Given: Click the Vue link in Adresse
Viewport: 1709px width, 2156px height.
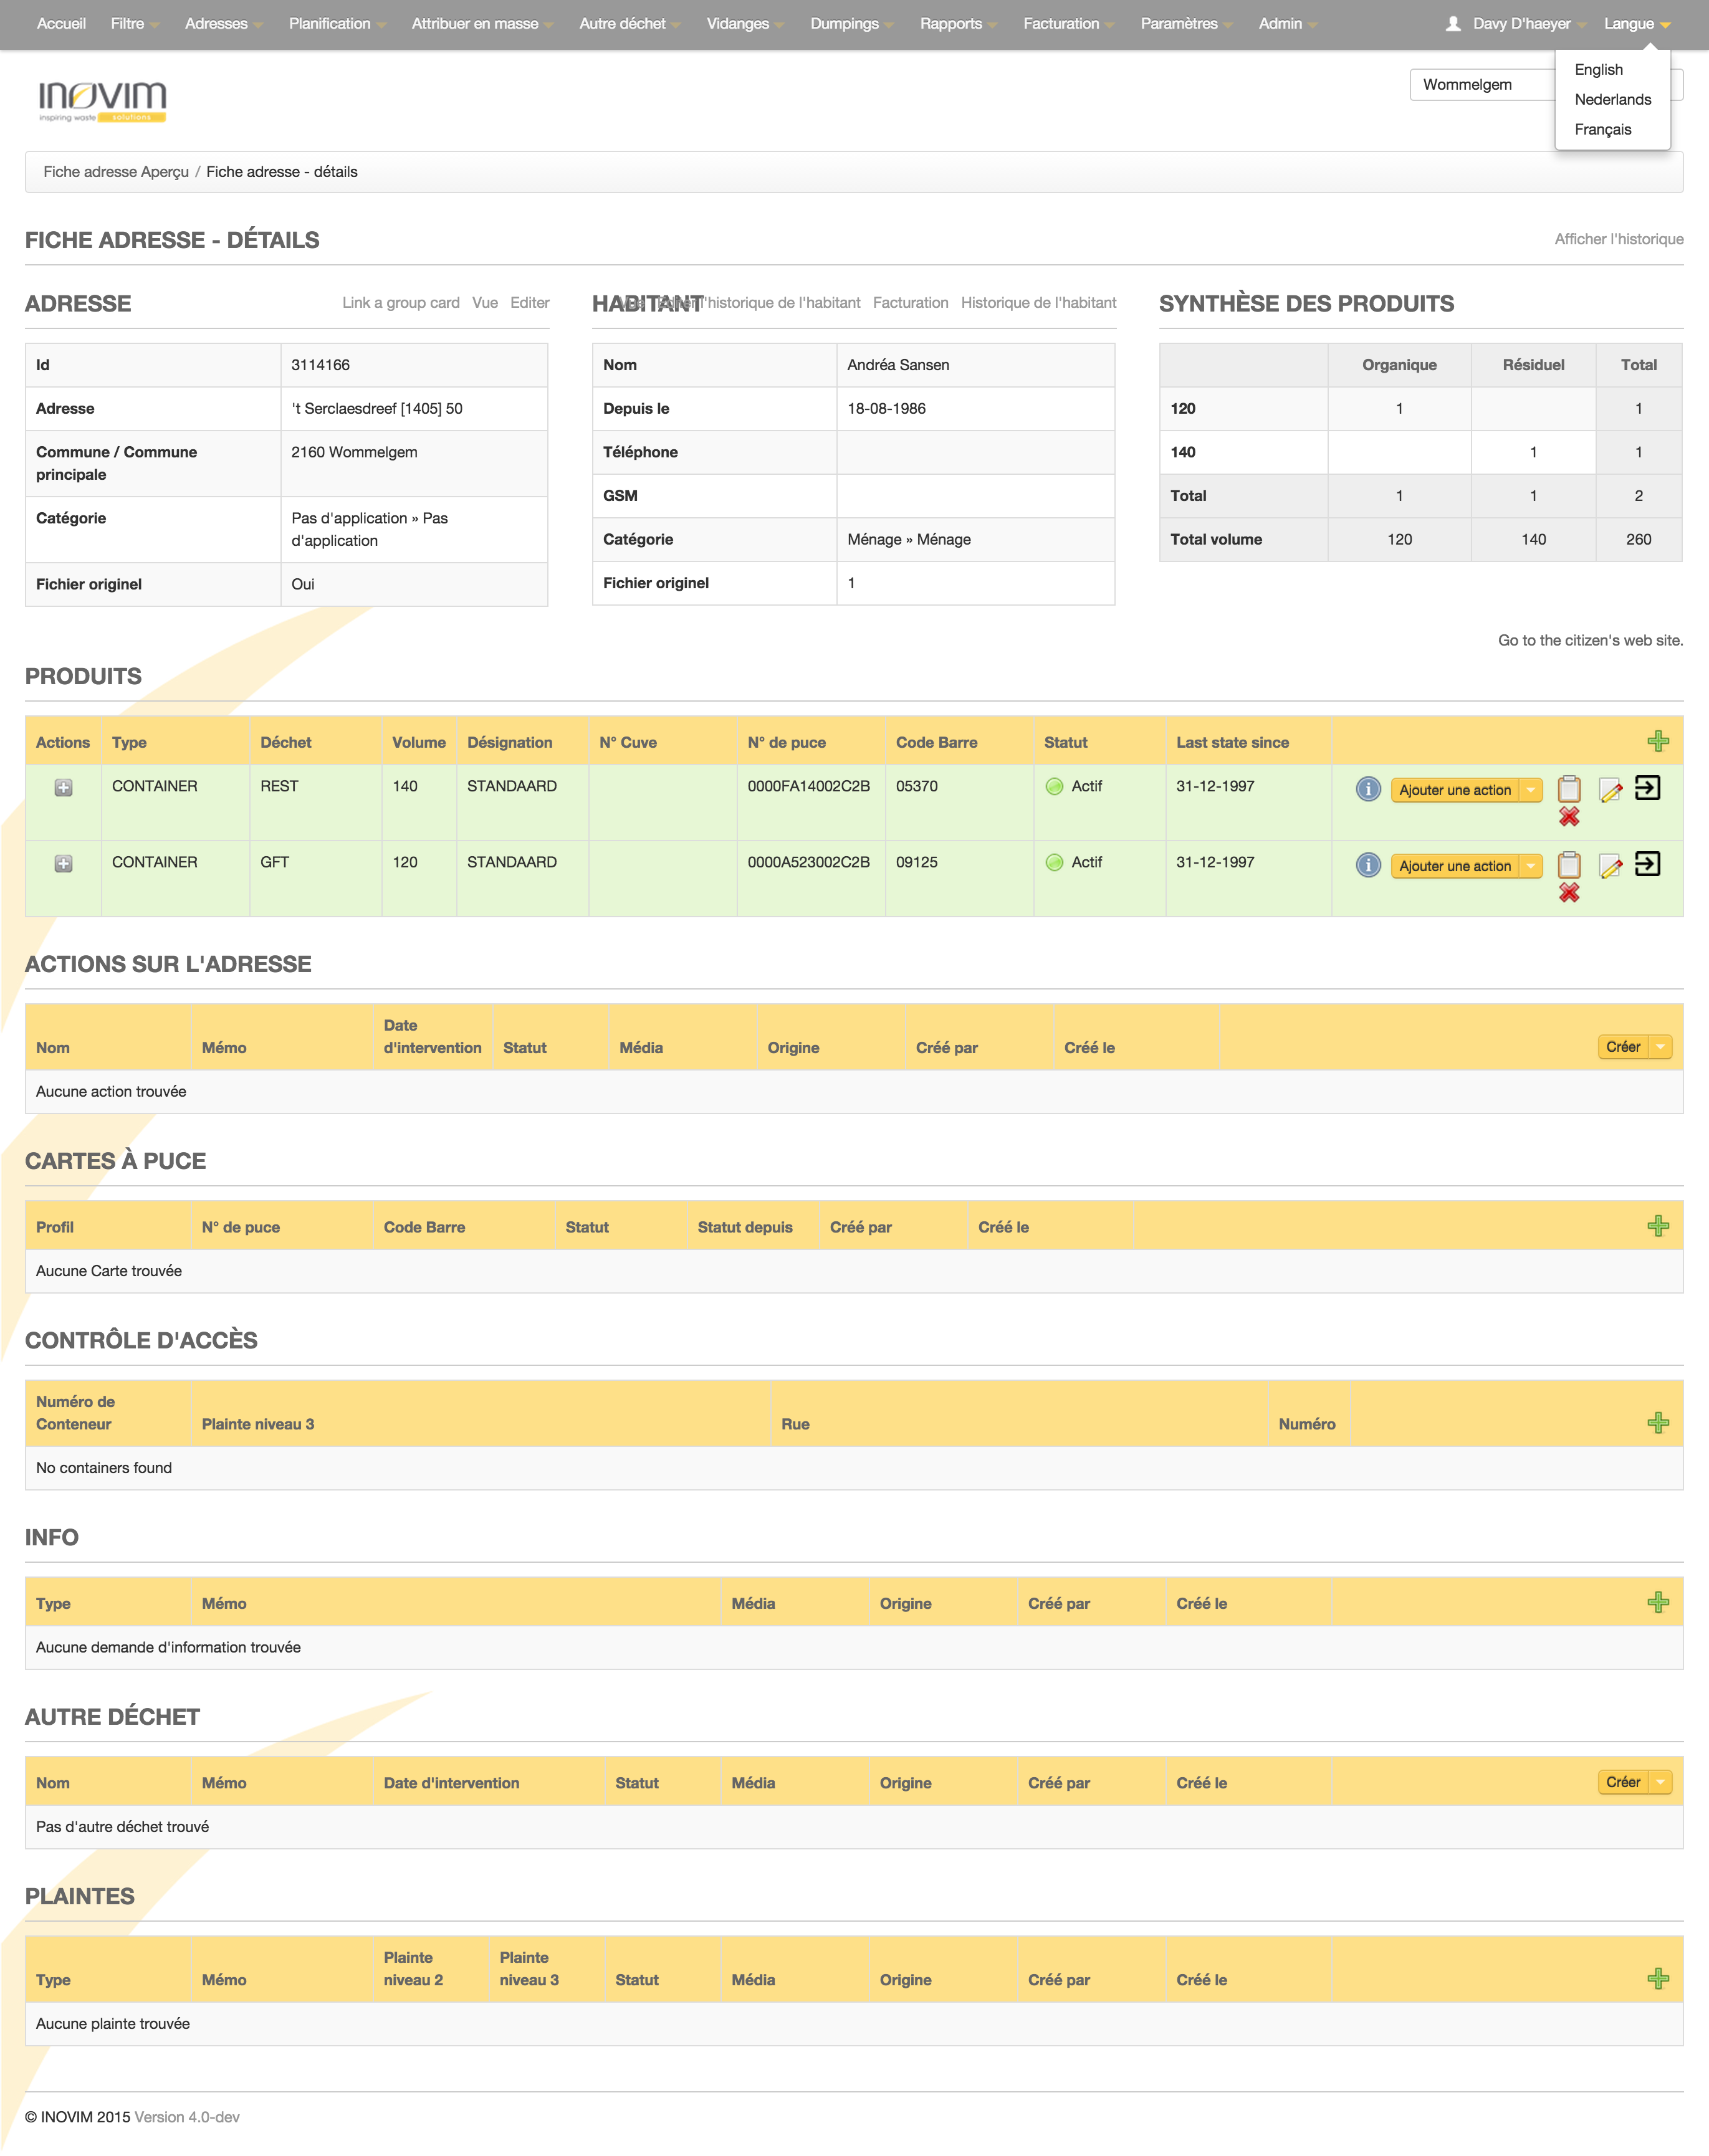Looking at the screenshot, I should coord(485,303).
